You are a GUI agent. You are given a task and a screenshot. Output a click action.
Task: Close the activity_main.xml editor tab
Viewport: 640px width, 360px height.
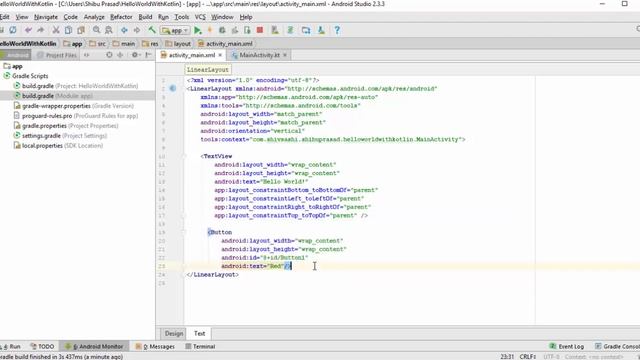(x=220, y=55)
